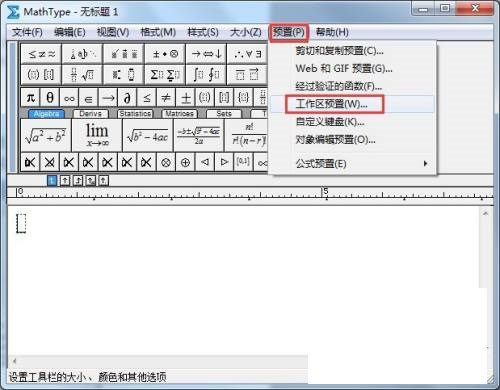Choose 工作区预置(W)... menu entry
Image resolution: width=500 pixels, height=390 pixels.
click(353, 104)
